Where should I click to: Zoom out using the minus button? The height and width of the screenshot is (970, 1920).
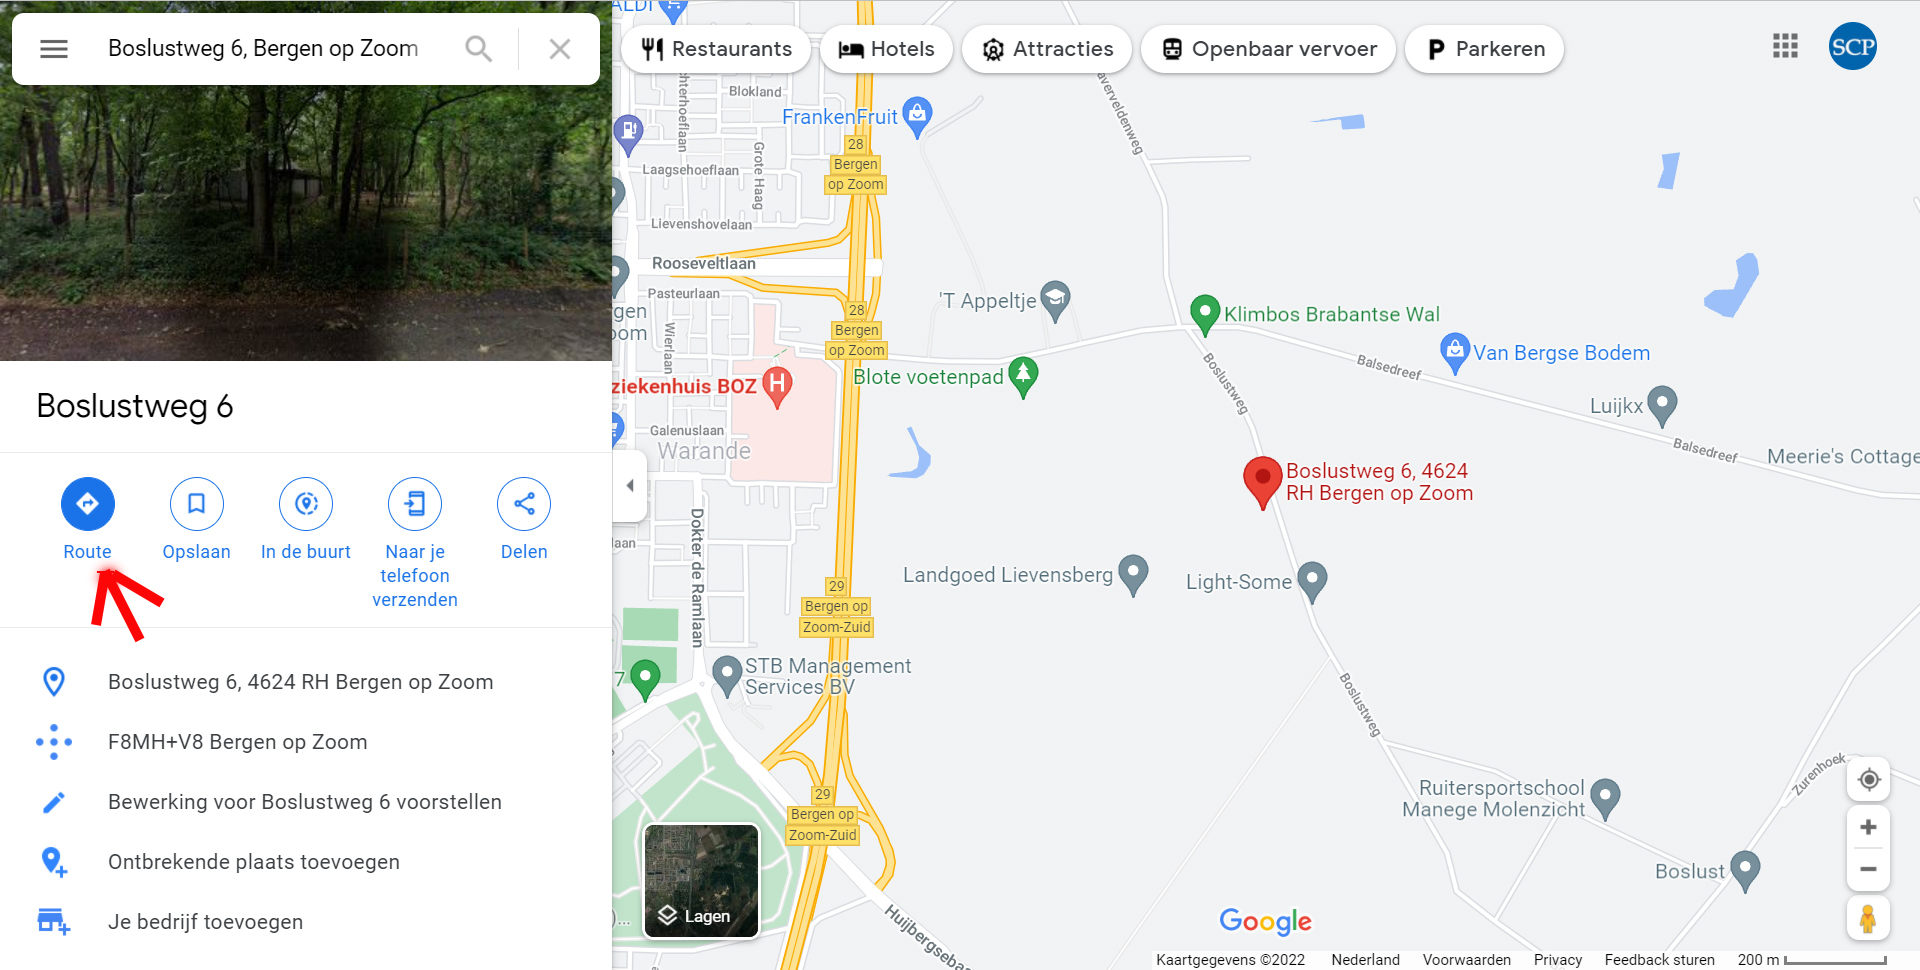point(1868,869)
